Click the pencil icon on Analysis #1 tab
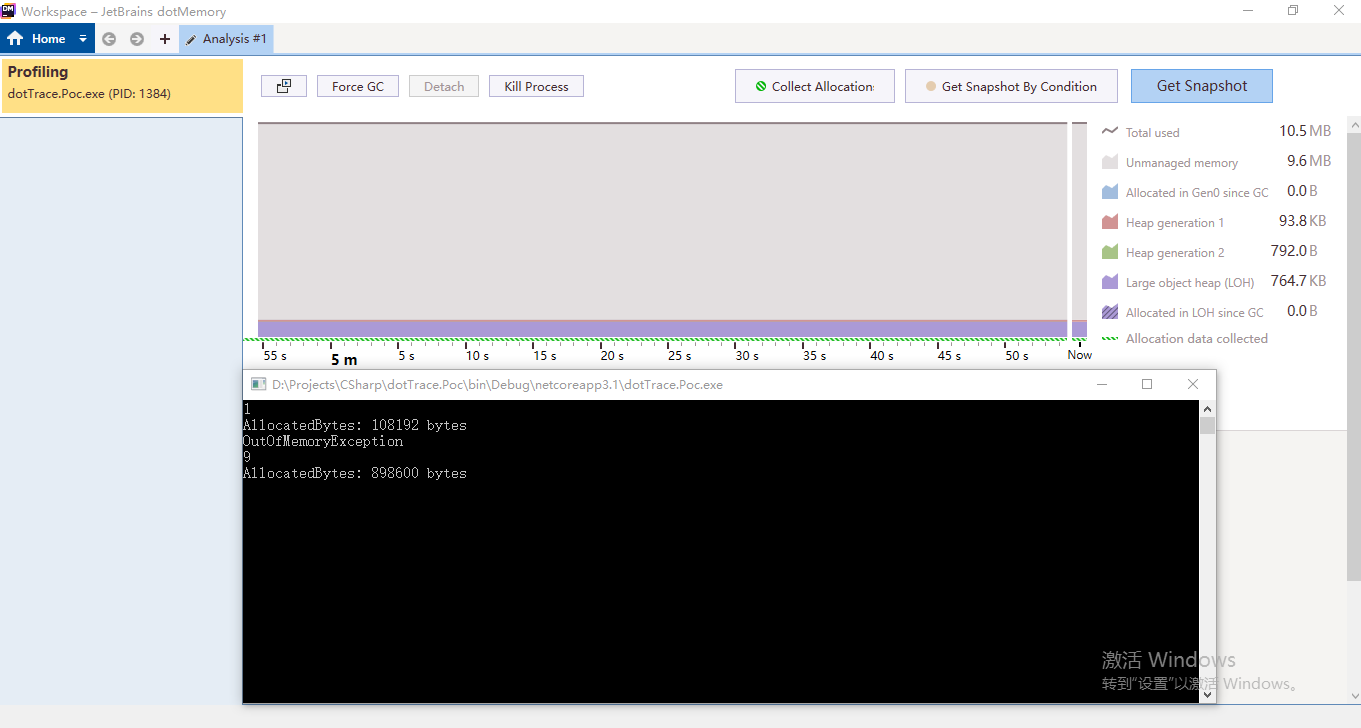Viewport: 1361px width, 728px height. pyautogui.click(x=192, y=38)
